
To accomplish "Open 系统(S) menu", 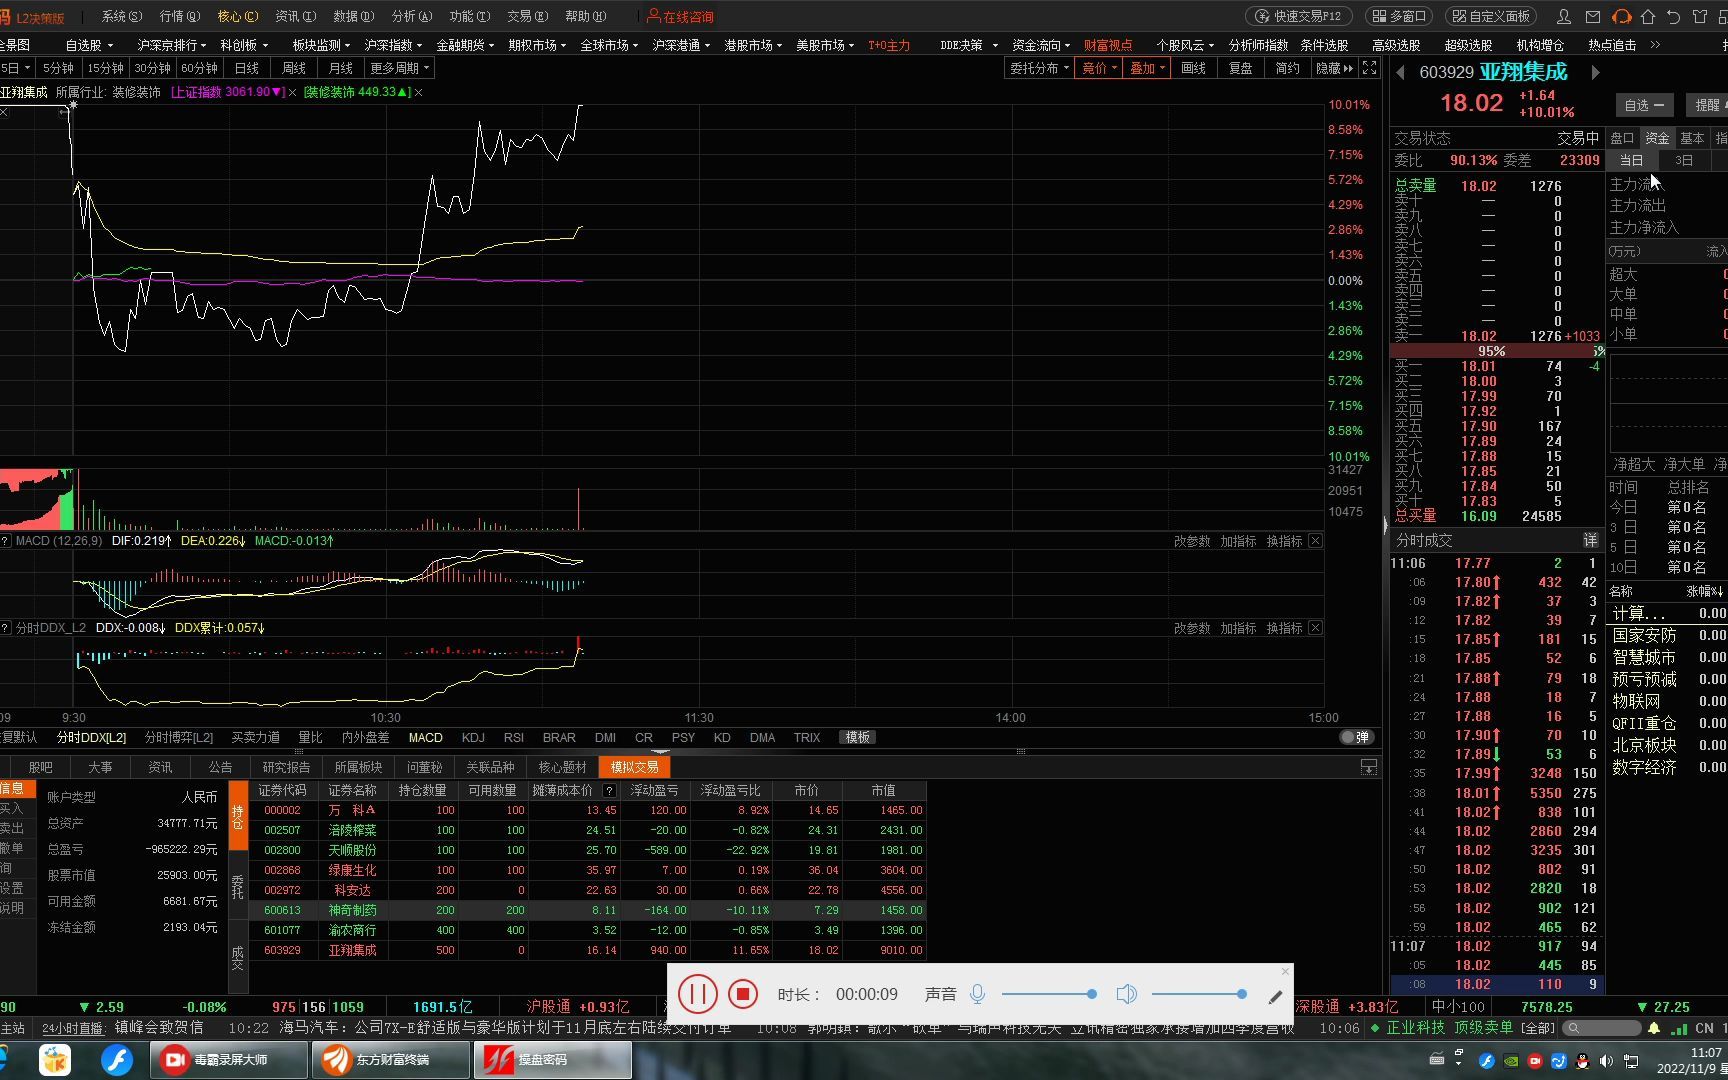I will pyautogui.click(x=122, y=17).
